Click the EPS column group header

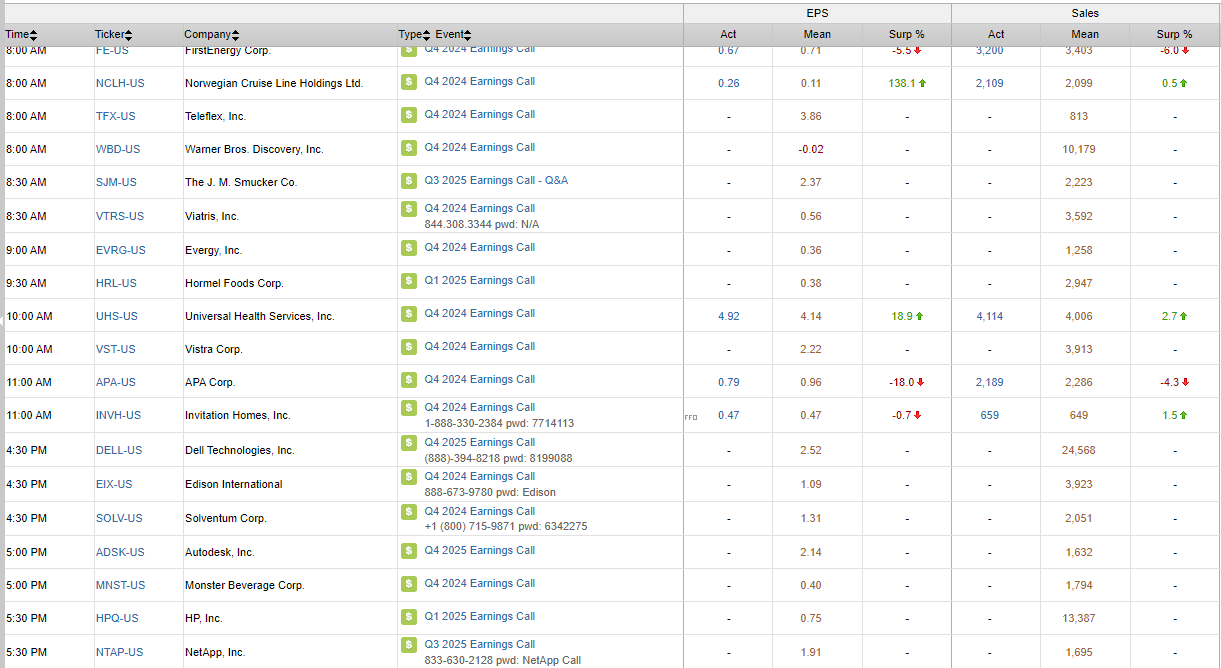(x=817, y=13)
